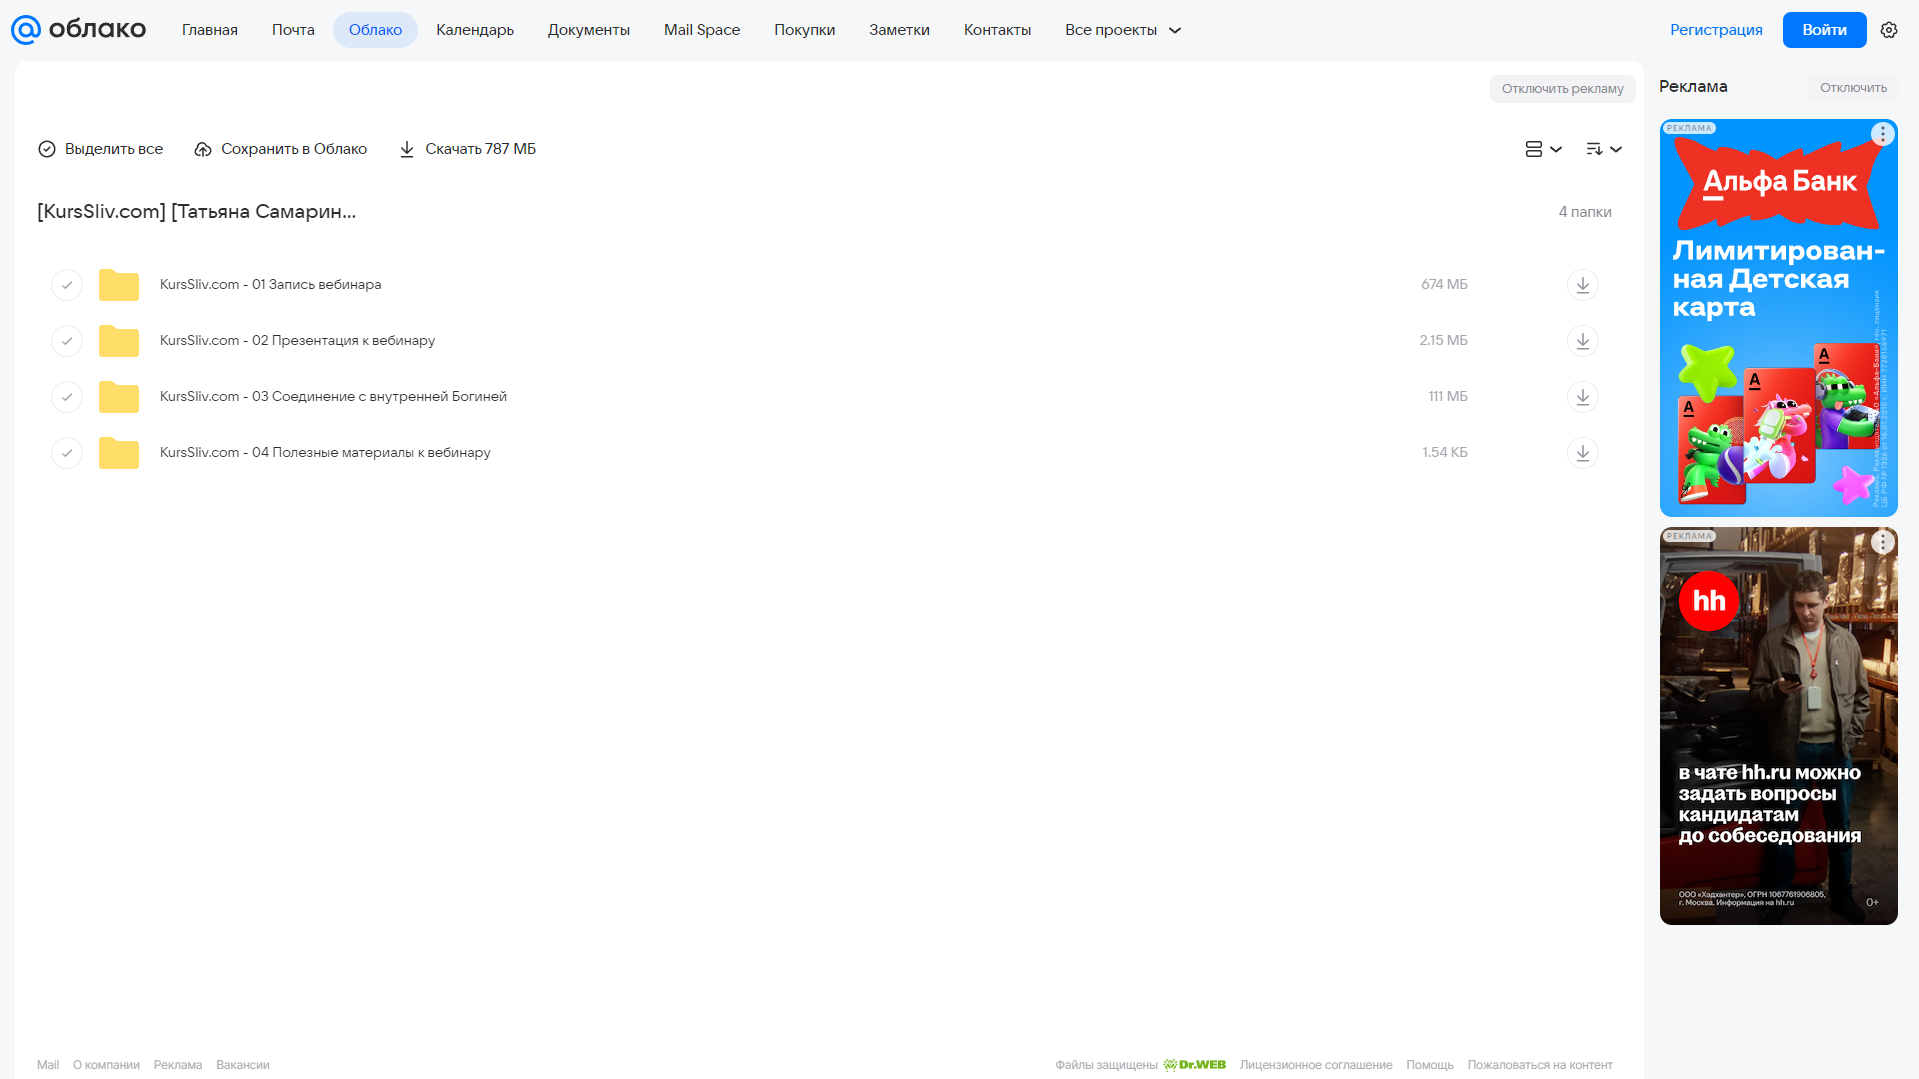Download the 03 Соединение с внутренней Богиней folder
The height and width of the screenshot is (1079, 1919).
click(1582, 397)
